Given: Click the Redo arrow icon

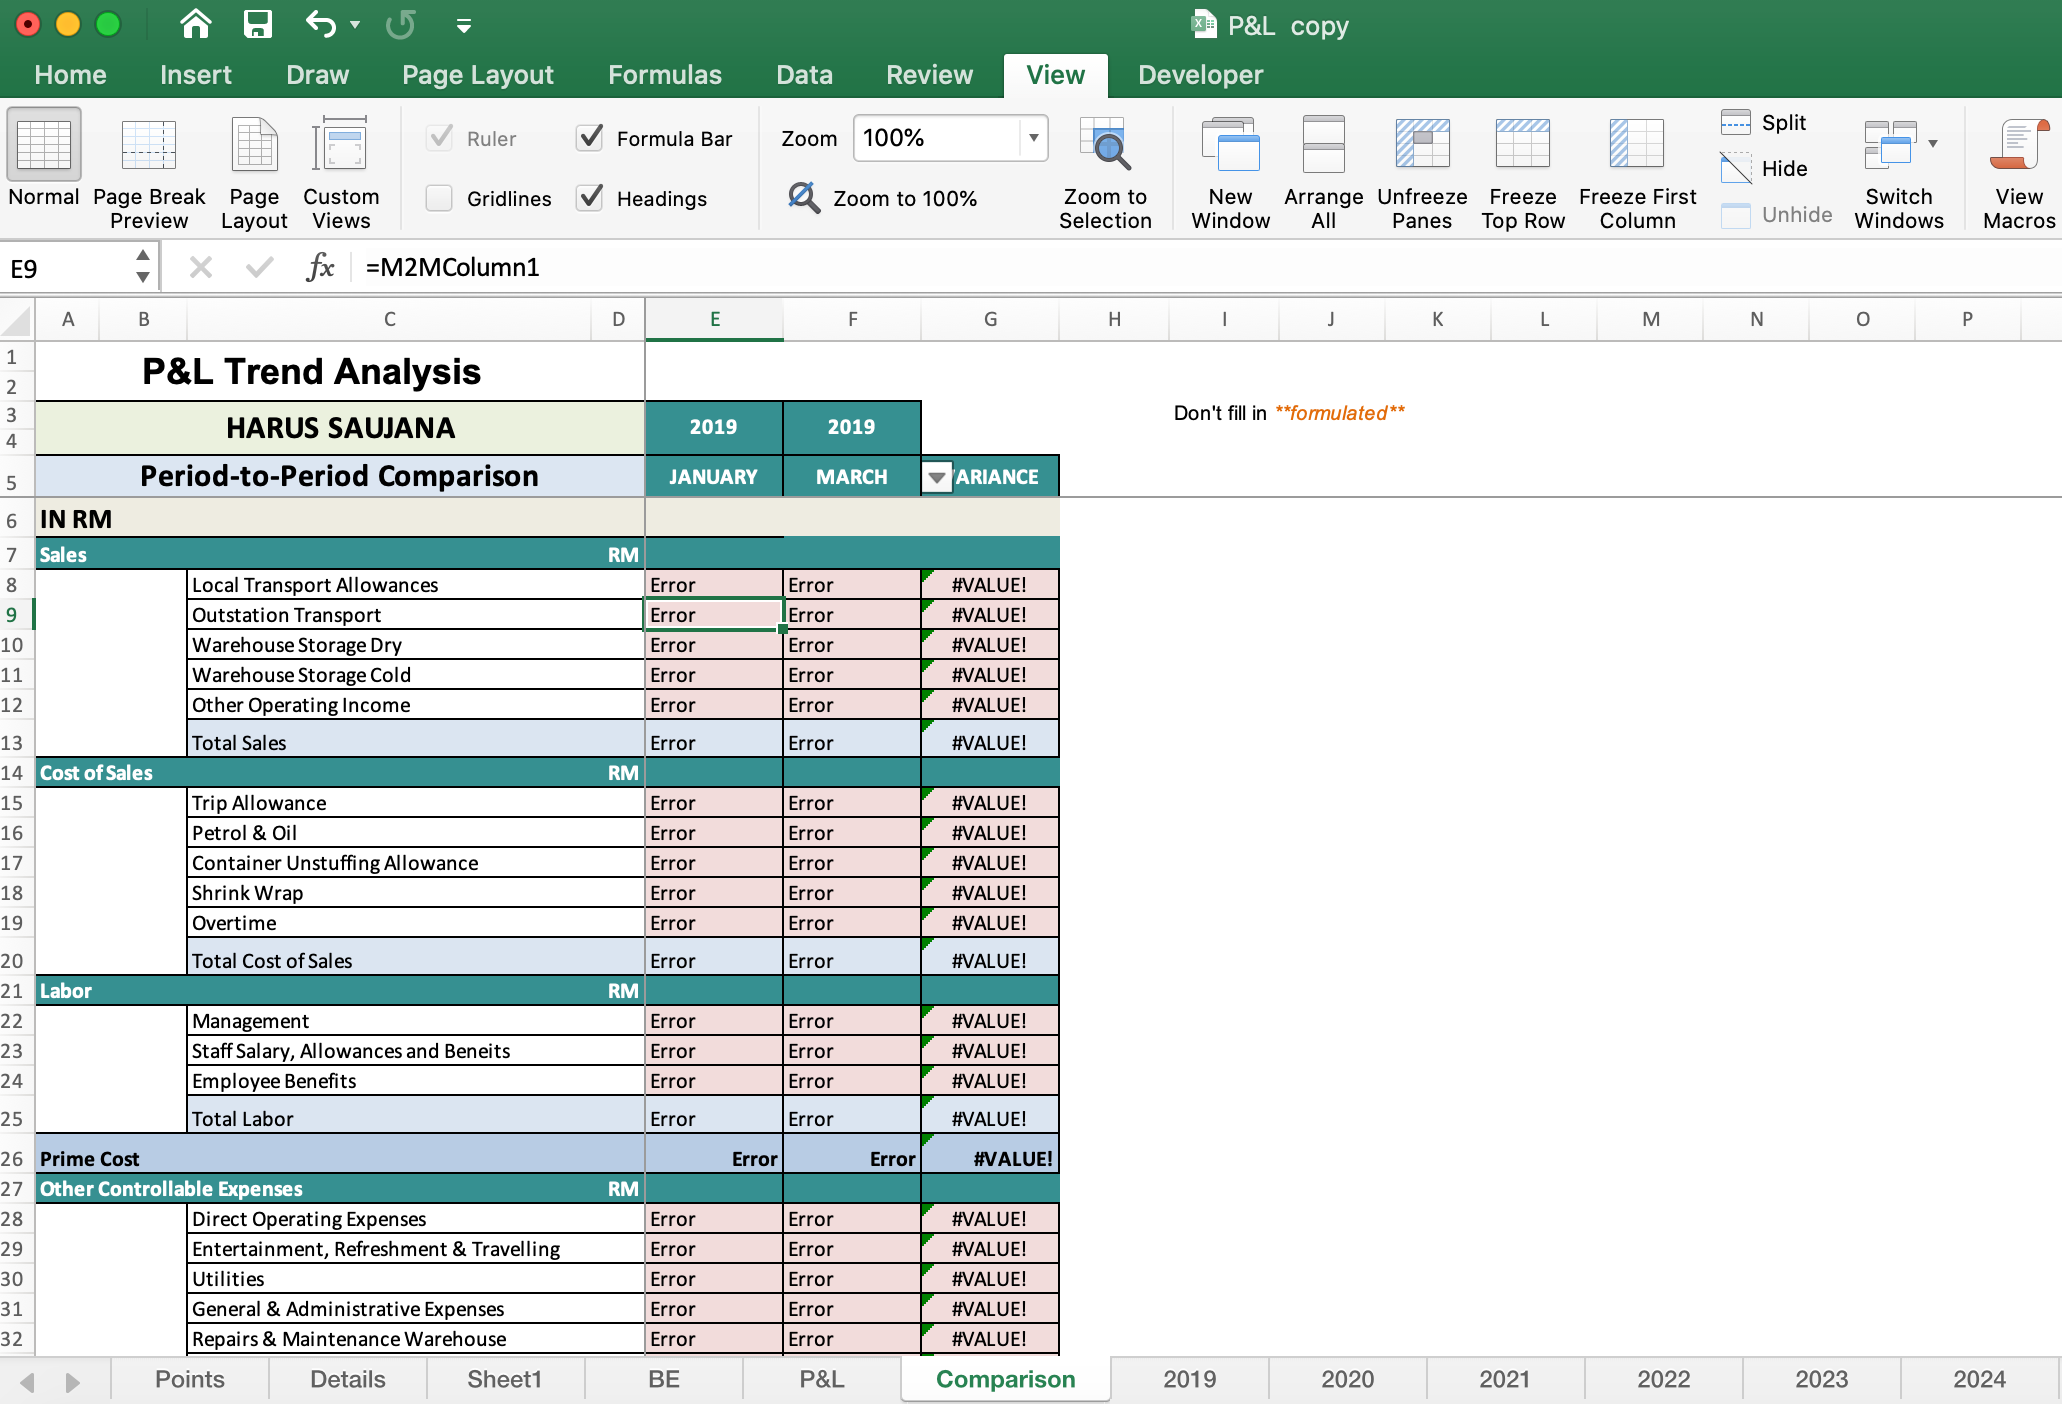Looking at the screenshot, I should click(x=400, y=24).
